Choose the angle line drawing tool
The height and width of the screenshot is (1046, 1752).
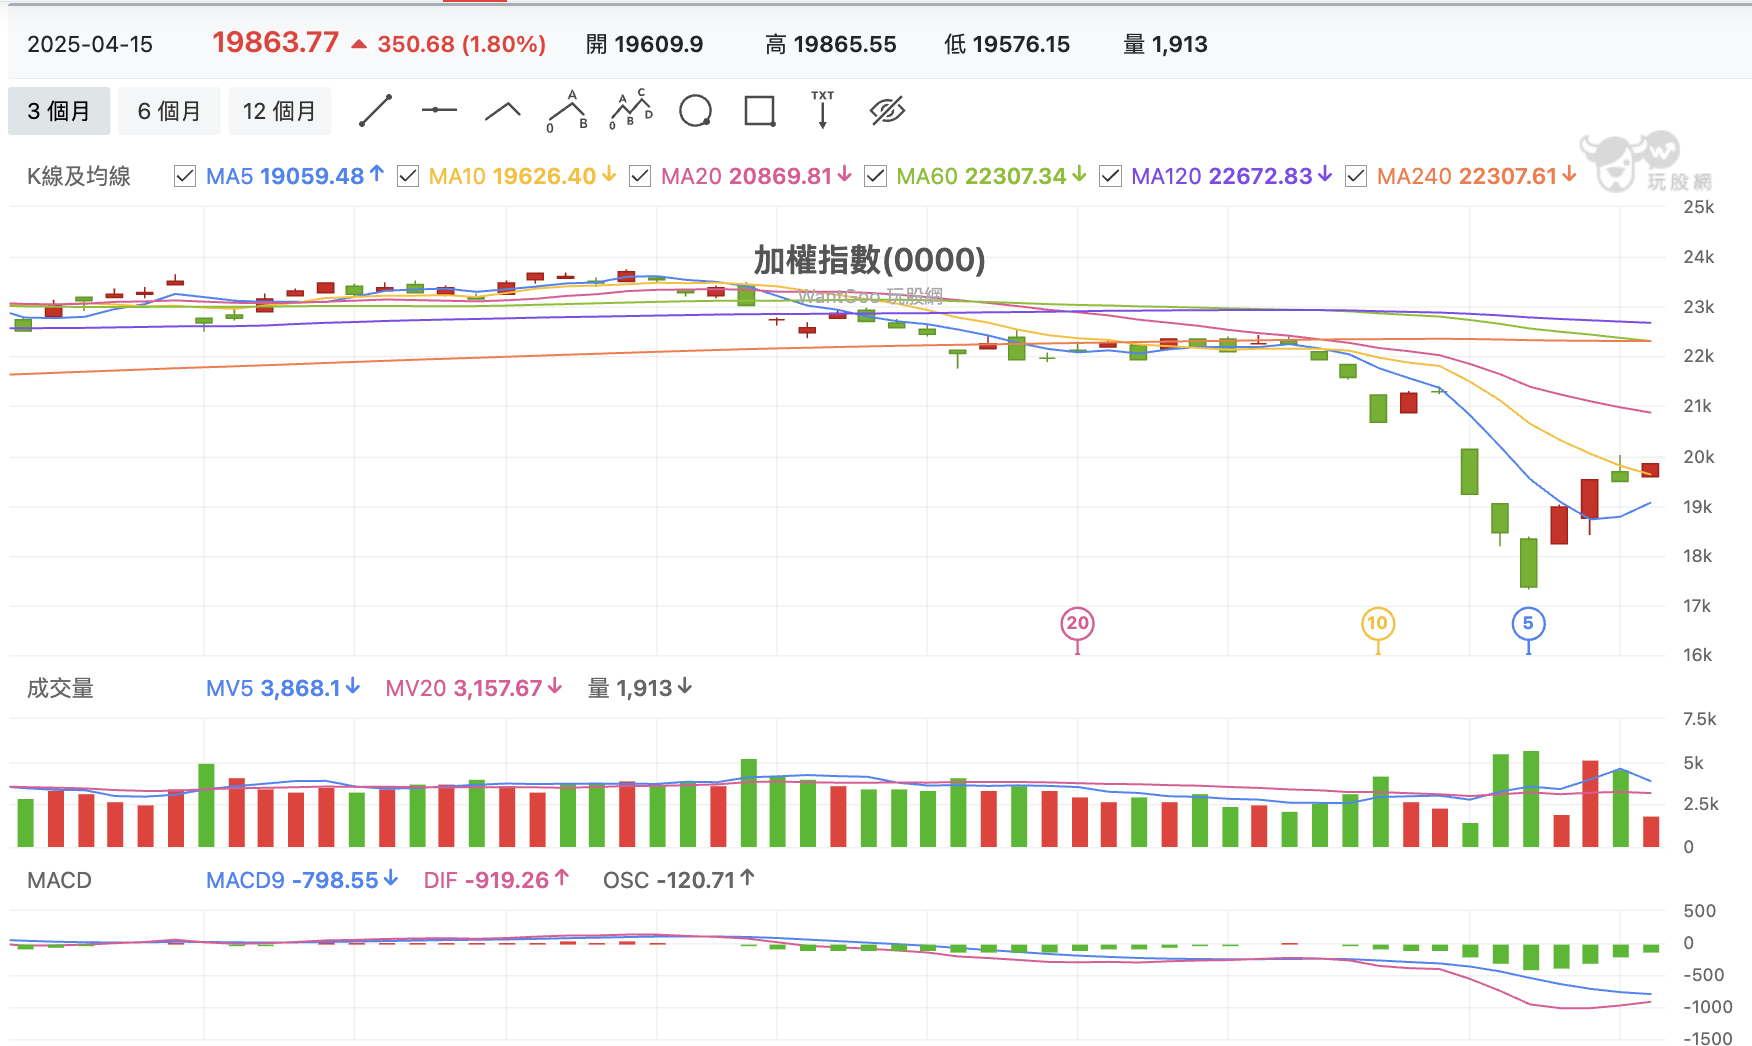point(503,111)
